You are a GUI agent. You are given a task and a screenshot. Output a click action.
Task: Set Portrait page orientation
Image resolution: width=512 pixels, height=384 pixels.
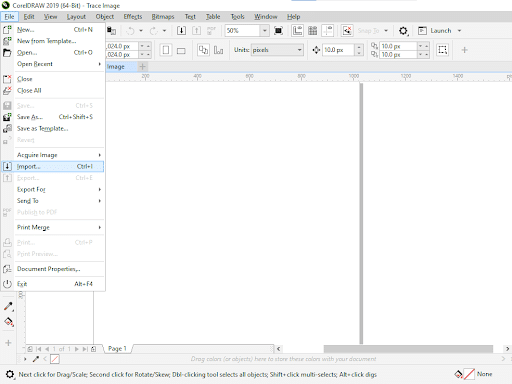point(166,50)
